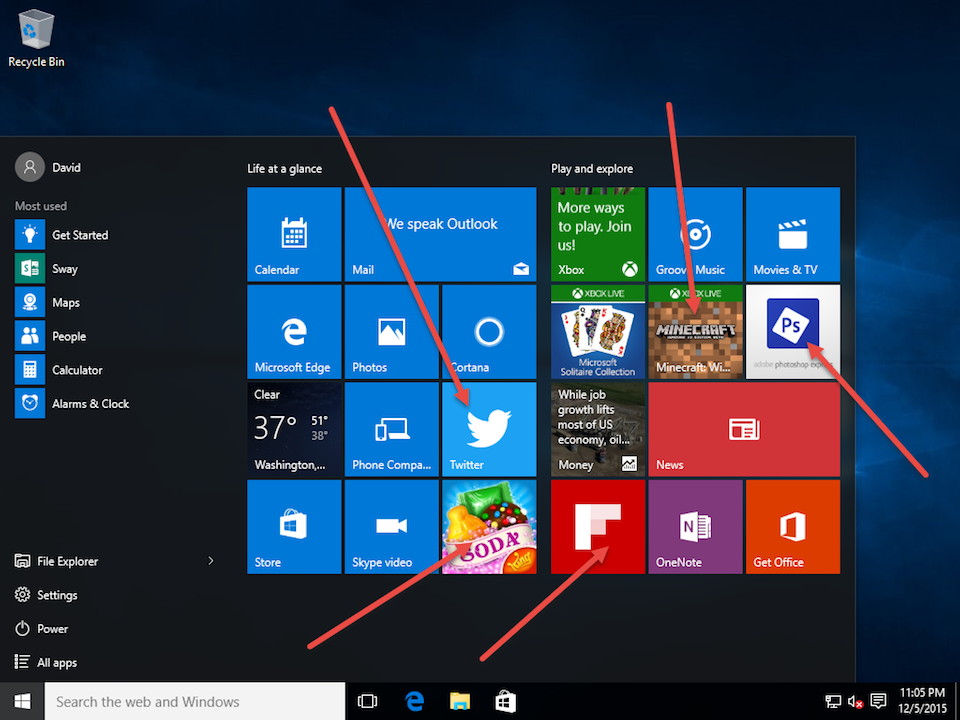Launch the Twitter tile
The width and height of the screenshot is (960, 720).
coord(489,429)
